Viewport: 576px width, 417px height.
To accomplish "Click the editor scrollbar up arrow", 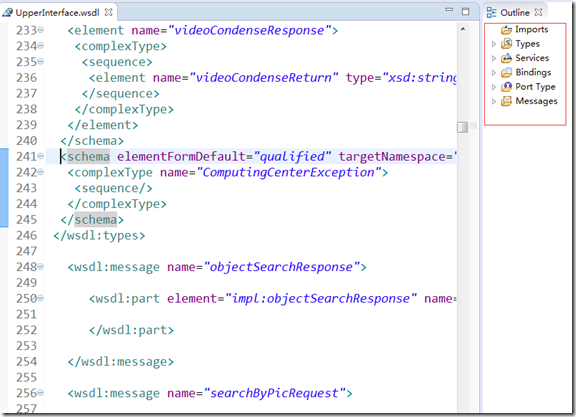I will tap(463, 29).
